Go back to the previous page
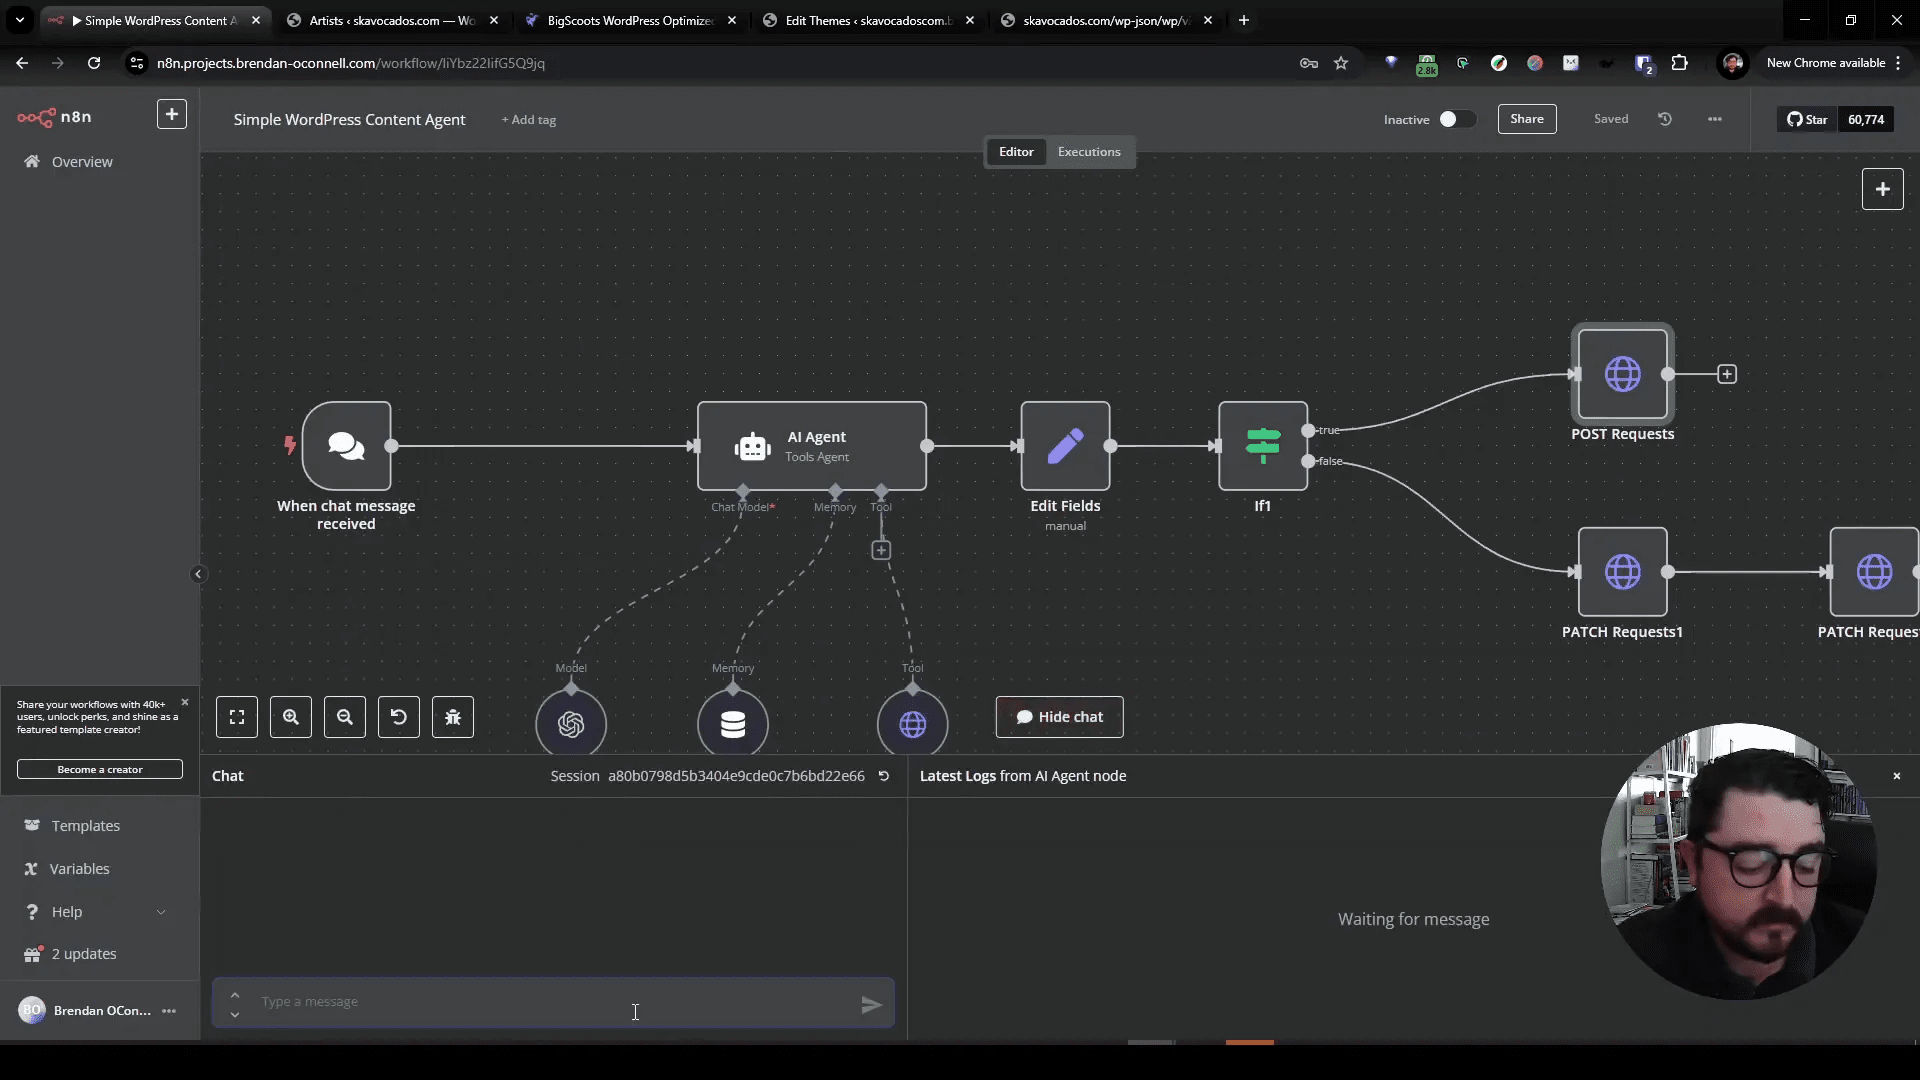 (x=22, y=63)
